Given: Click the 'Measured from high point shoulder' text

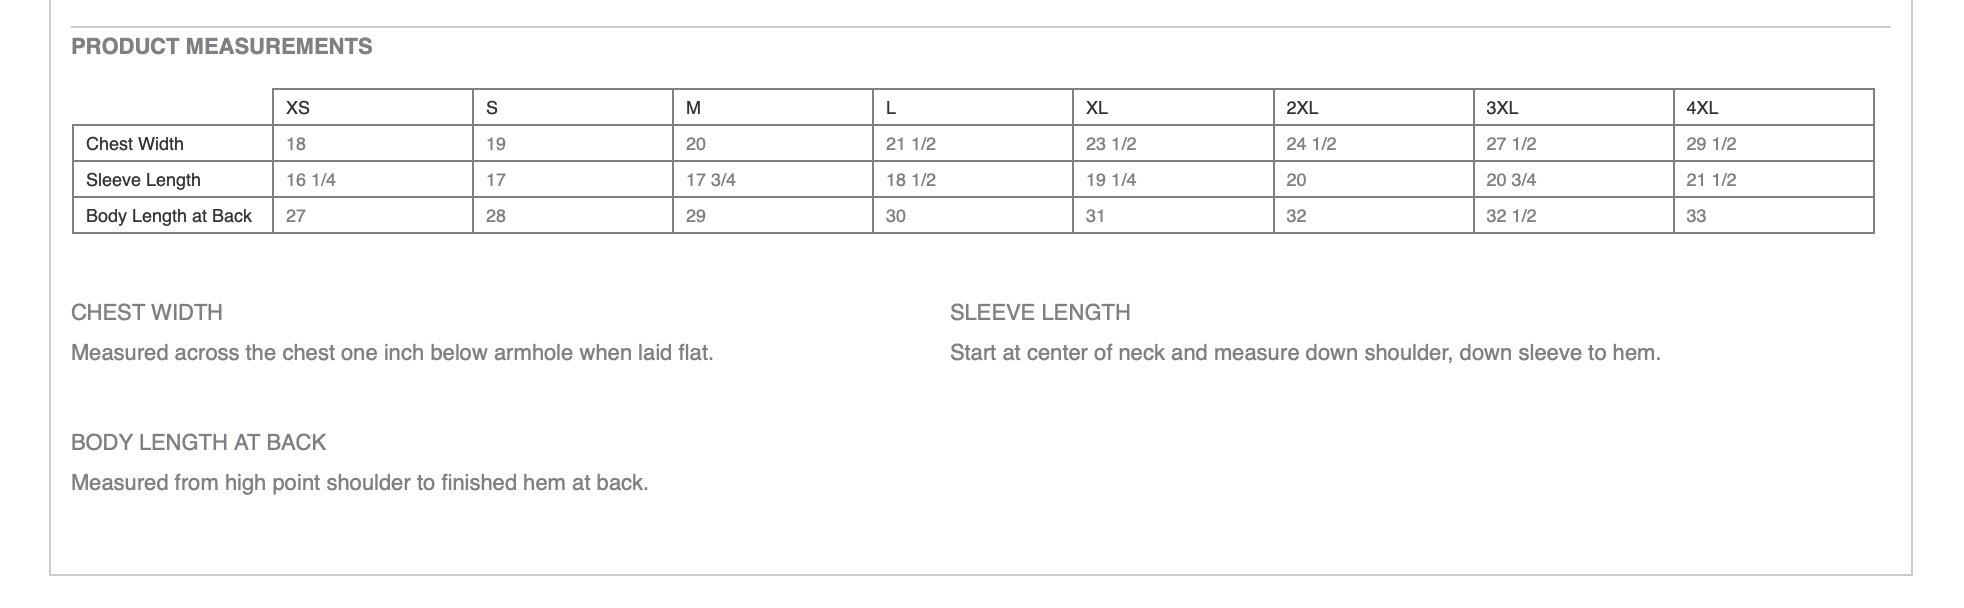Looking at the screenshot, I should (x=360, y=483).
